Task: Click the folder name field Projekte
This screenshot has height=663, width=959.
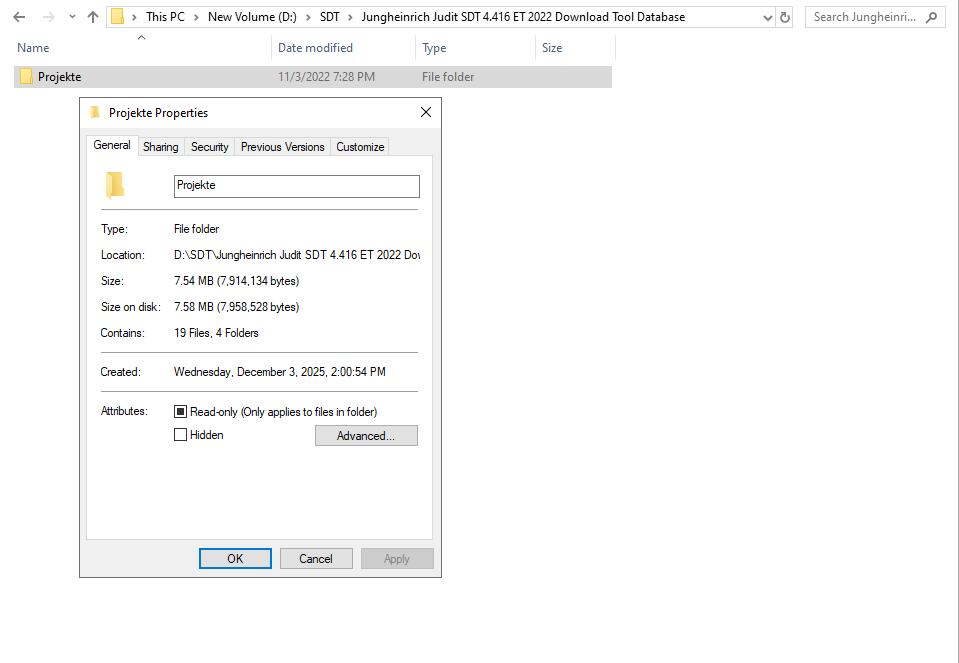Action: tap(297, 186)
